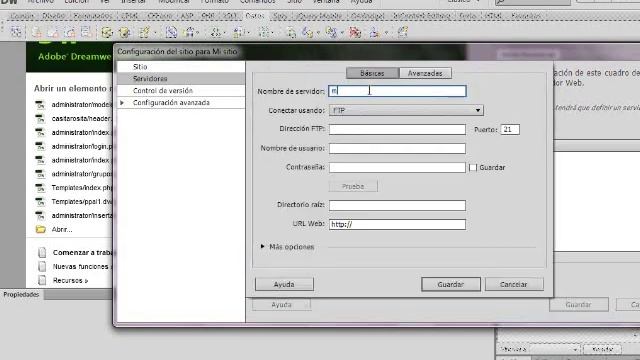Open dropdown arrow beside Recordset Paging icon
The width and height of the screenshot is (640, 360).
(x=224, y=33)
